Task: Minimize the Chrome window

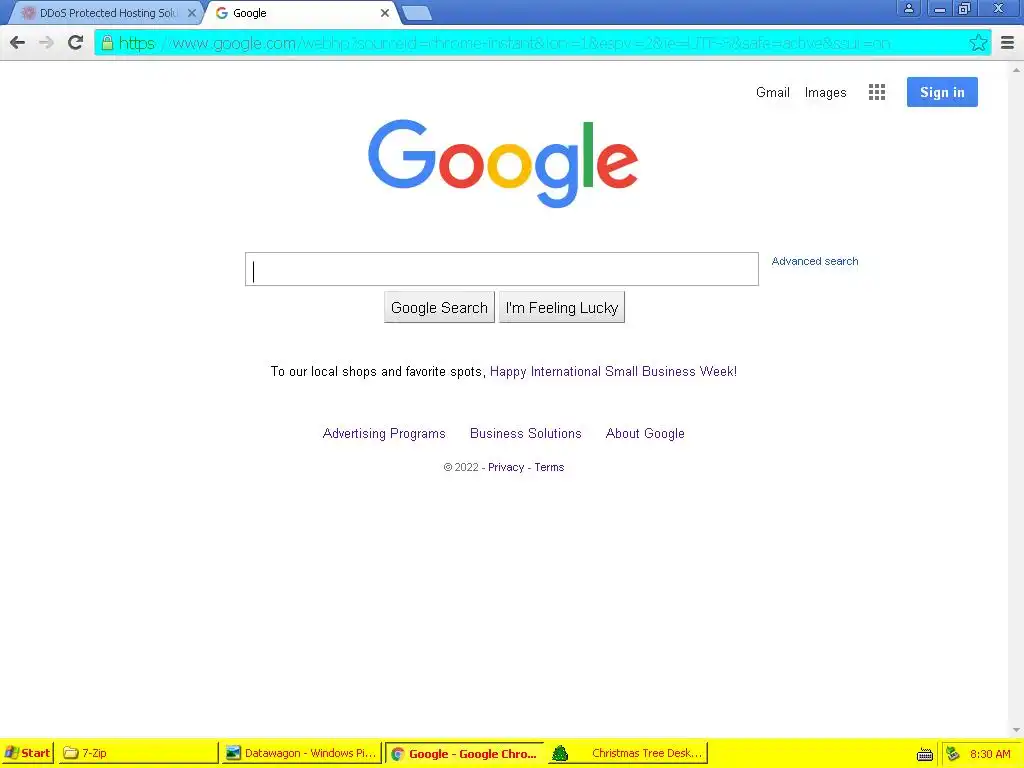Action: pos(940,8)
